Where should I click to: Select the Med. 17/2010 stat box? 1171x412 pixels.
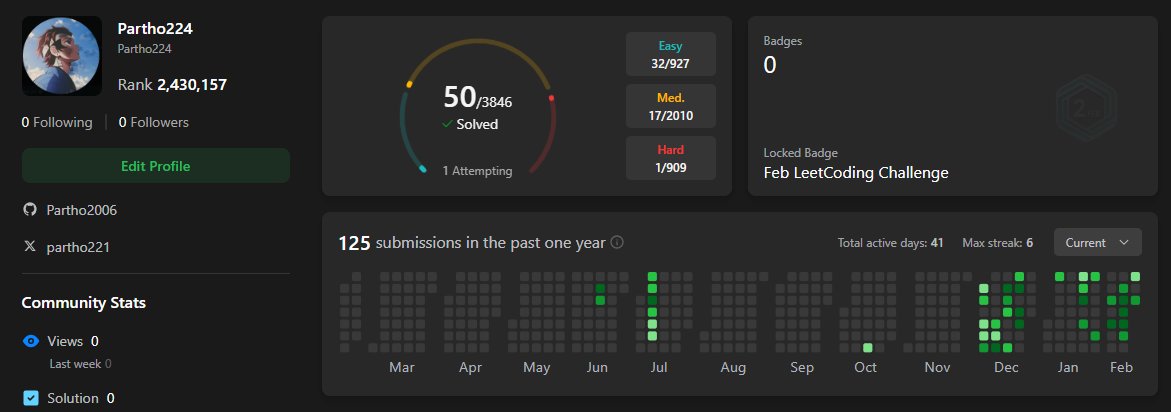671,106
